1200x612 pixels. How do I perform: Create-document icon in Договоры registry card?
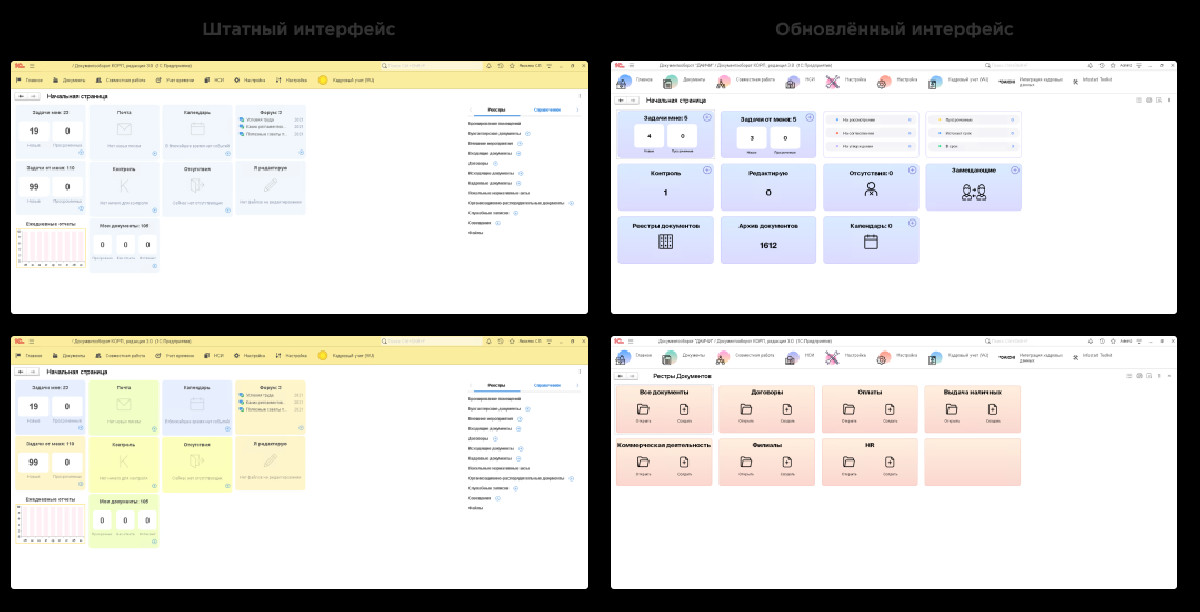point(787,410)
